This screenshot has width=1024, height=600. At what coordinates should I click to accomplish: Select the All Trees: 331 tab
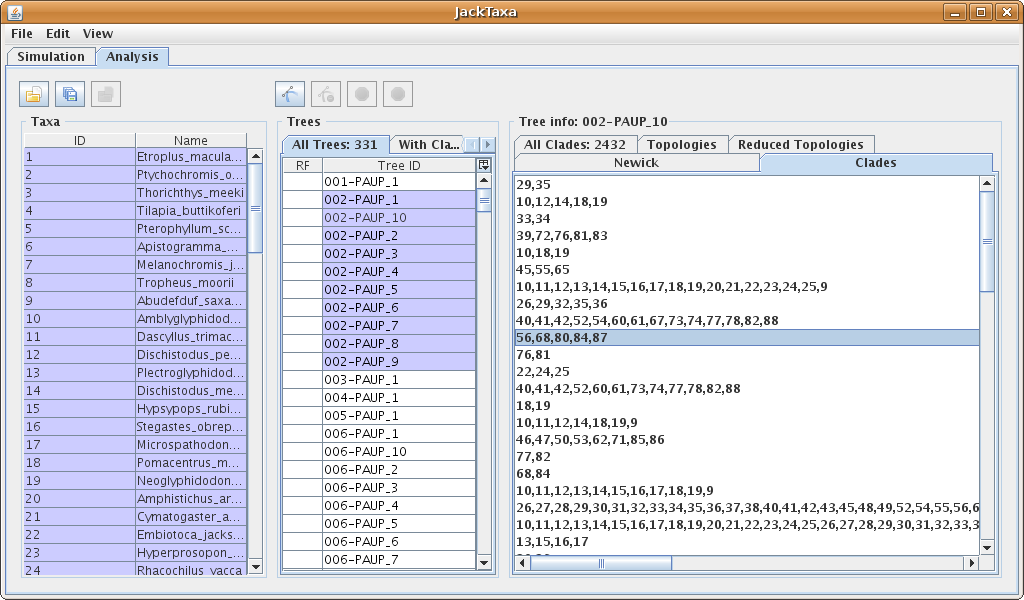click(x=335, y=144)
